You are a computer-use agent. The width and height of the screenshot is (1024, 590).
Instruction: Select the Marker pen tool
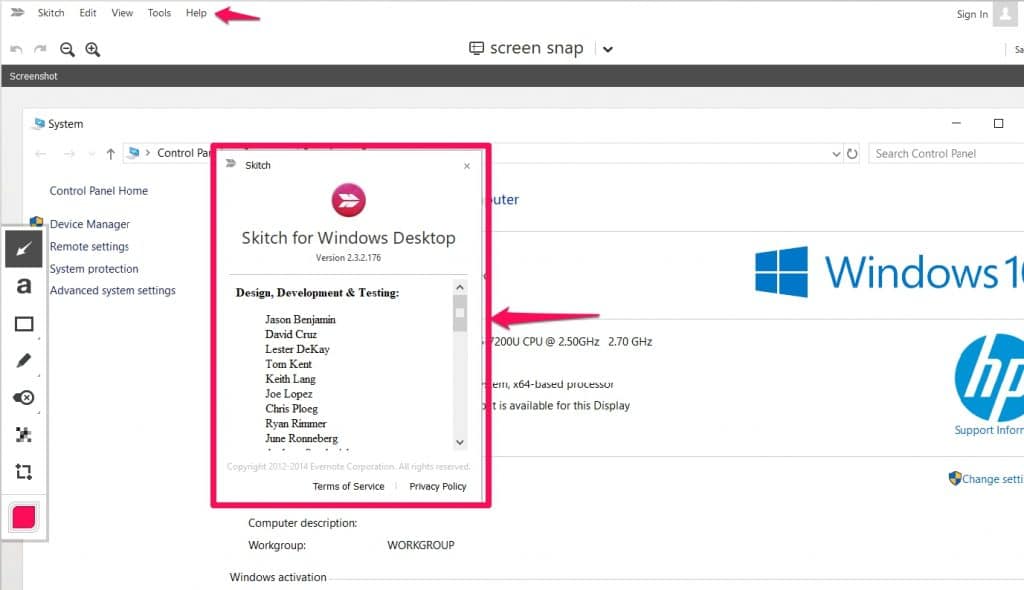coord(24,361)
